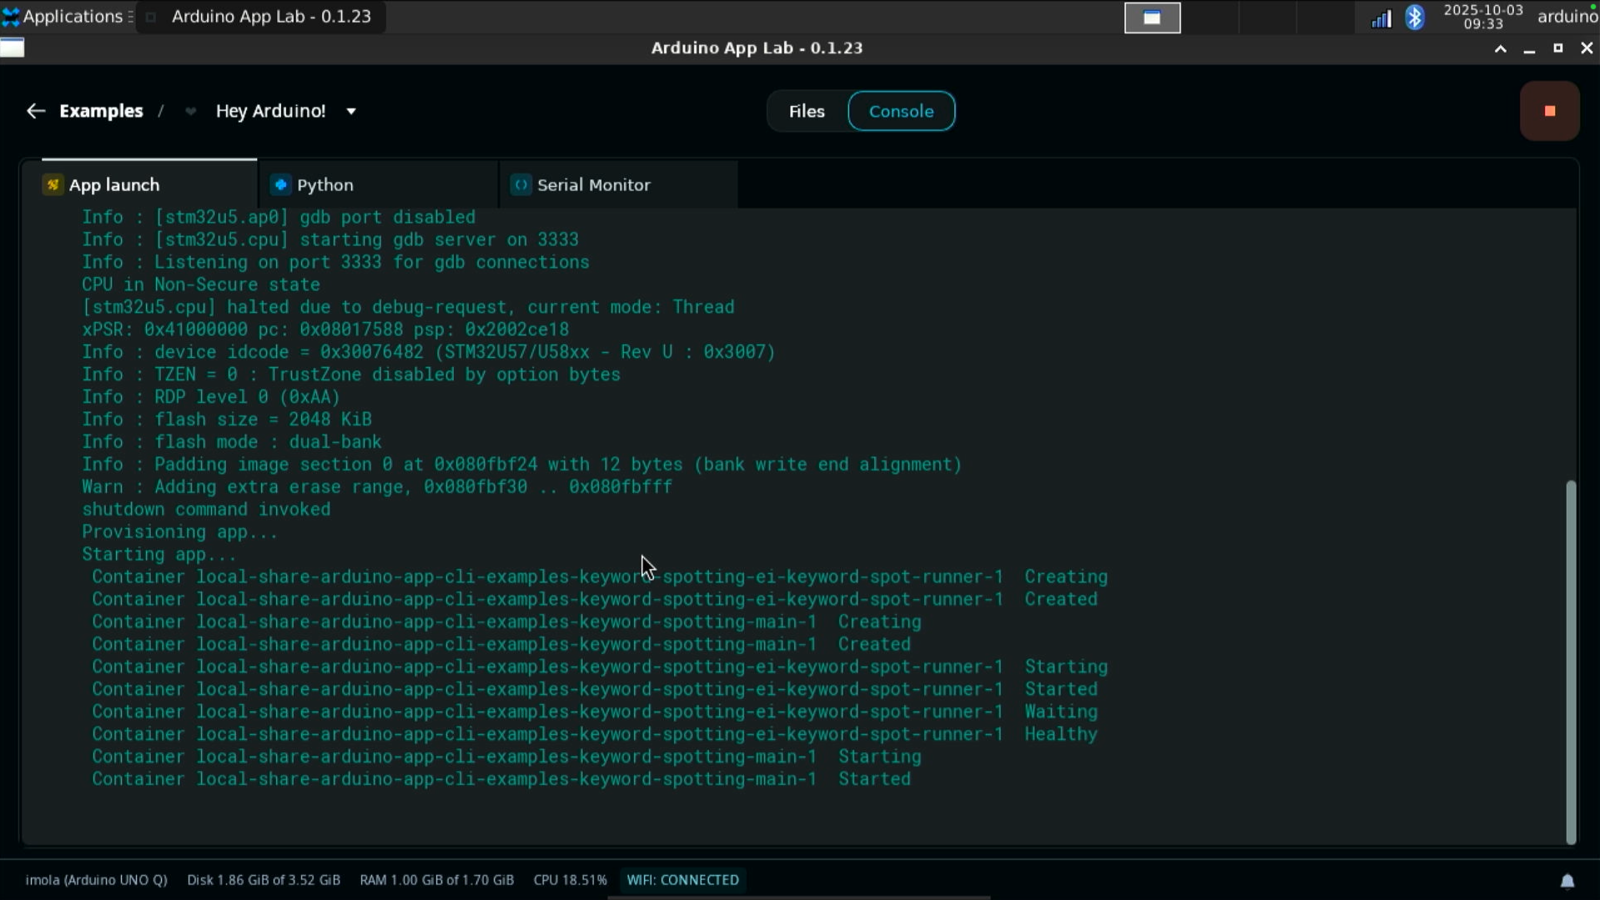
Task: Click the arduino user label in the top panel
Action: click(1568, 17)
